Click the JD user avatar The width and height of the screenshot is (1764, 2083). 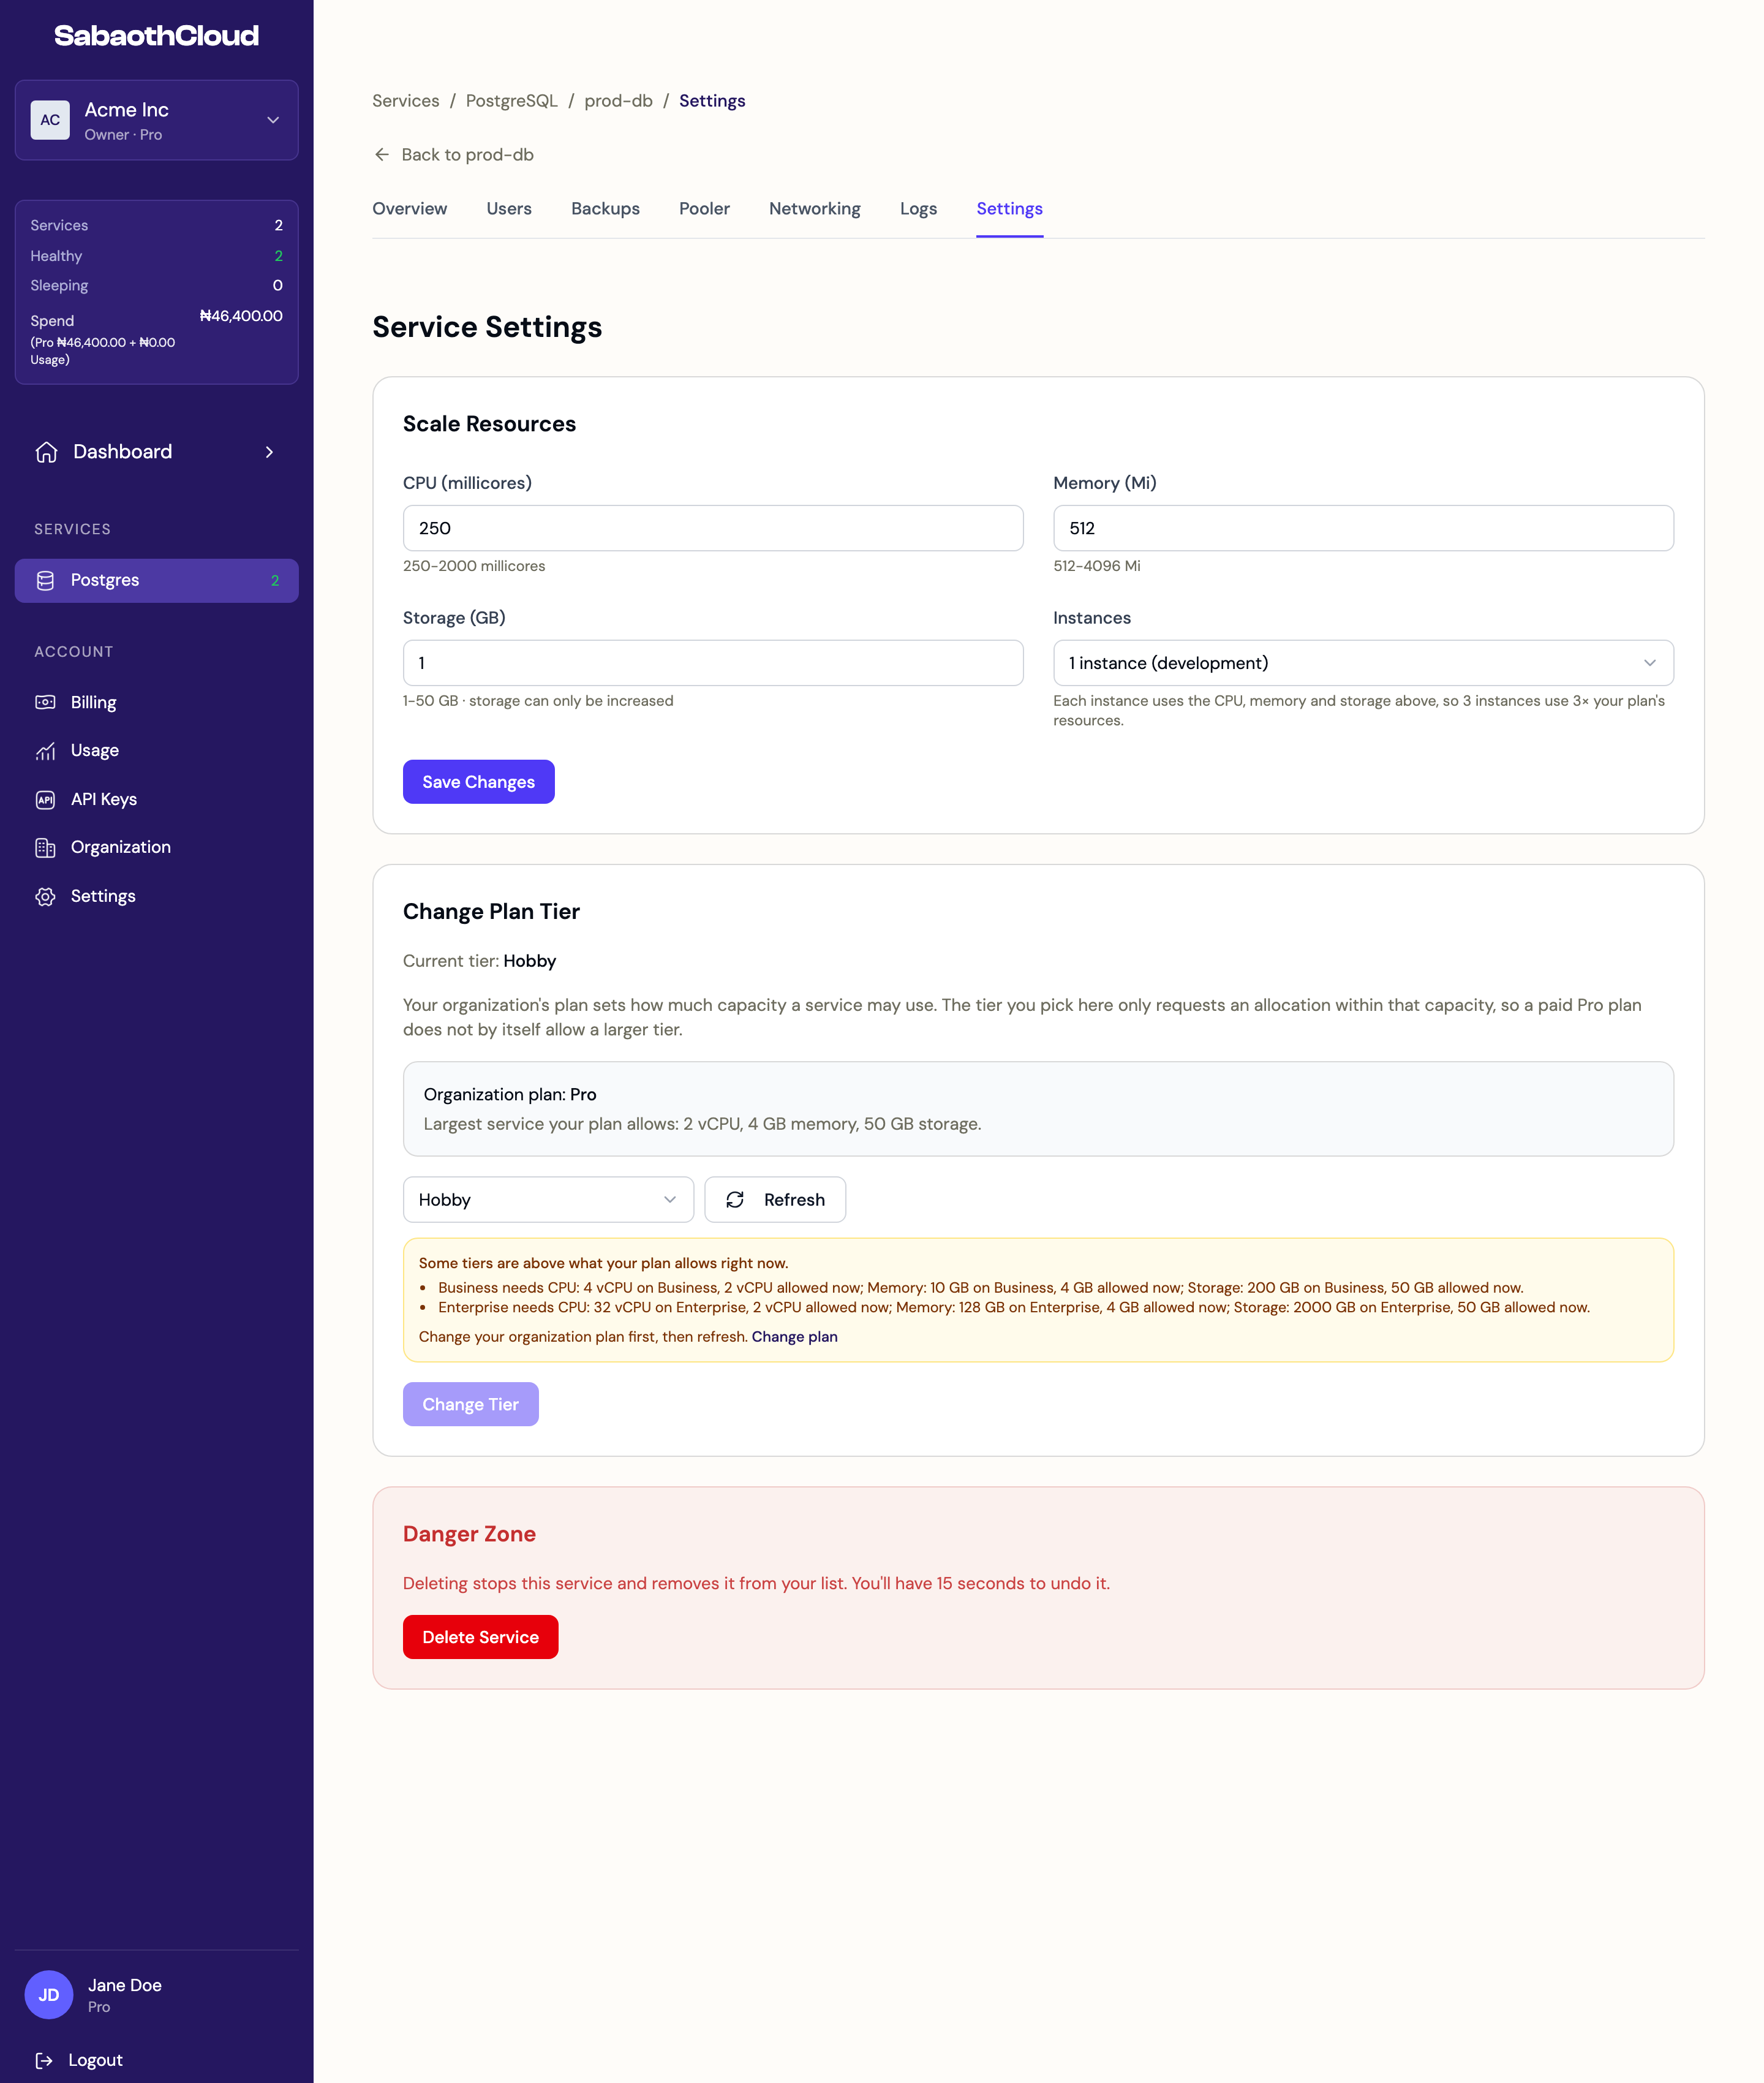(x=49, y=1994)
